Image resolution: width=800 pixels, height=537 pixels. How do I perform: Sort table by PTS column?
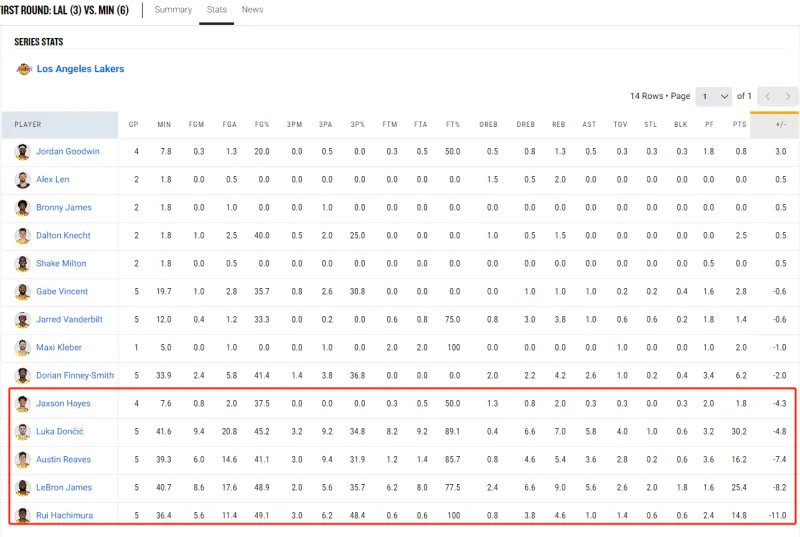pos(740,124)
